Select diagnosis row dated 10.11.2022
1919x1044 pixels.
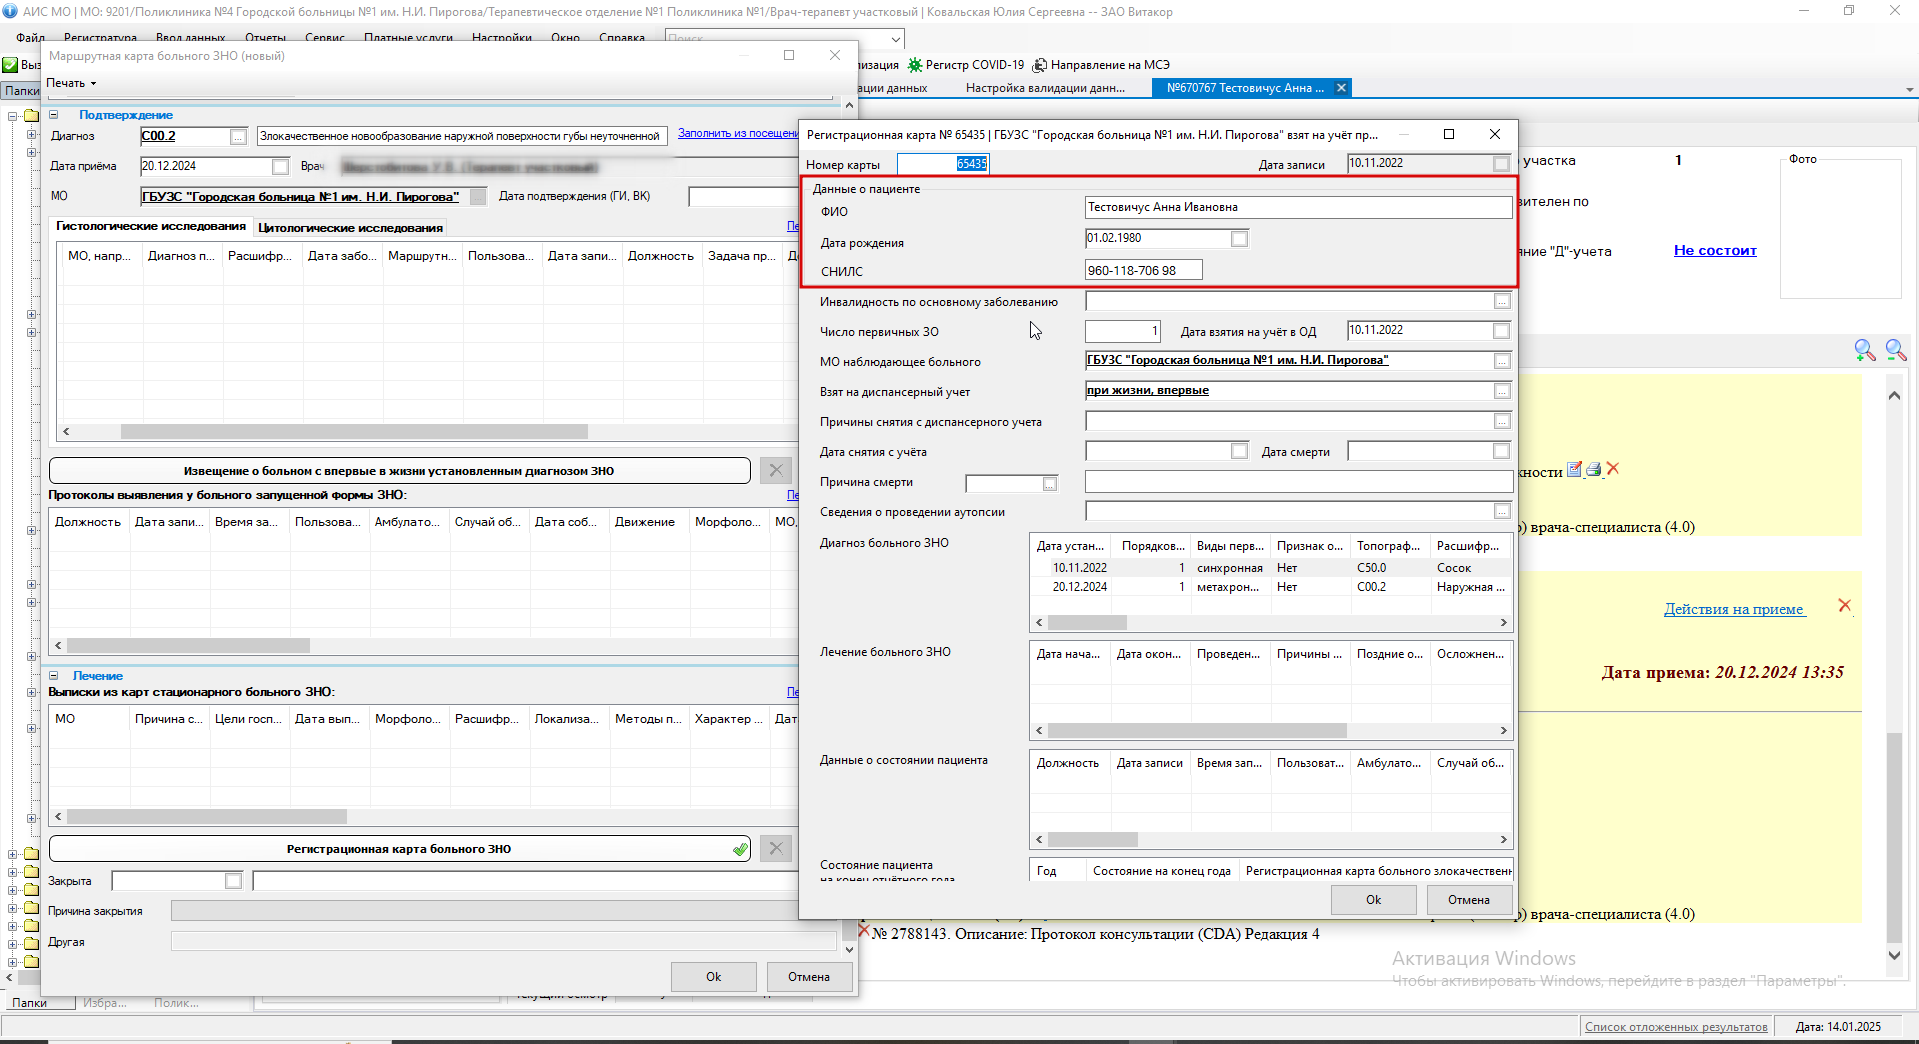pyautogui.click(x=1270, y=568)
